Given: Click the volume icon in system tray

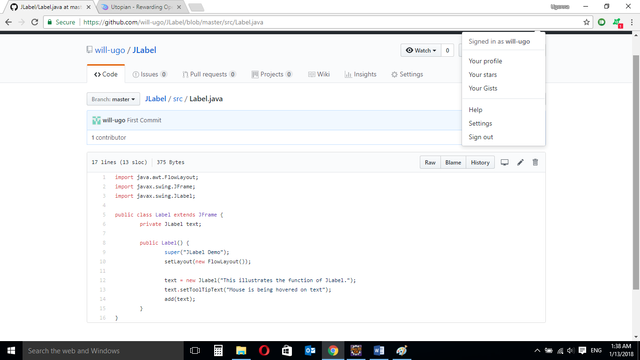Looking at the screenshot, I should [x=571, y=351].
